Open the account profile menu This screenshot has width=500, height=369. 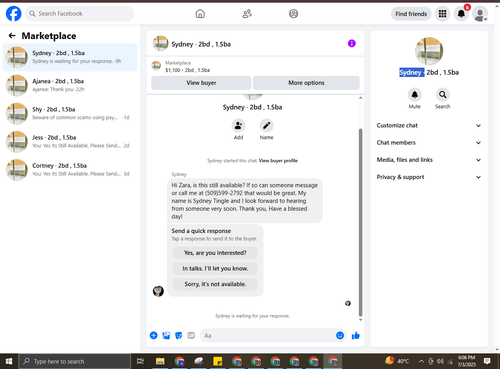[480, 14]
